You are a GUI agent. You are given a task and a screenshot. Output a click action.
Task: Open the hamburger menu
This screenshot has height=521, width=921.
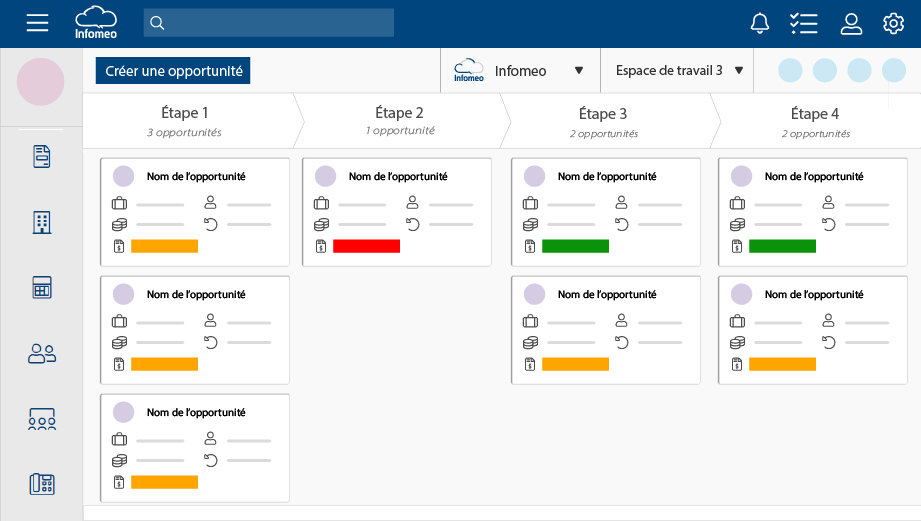37,23
